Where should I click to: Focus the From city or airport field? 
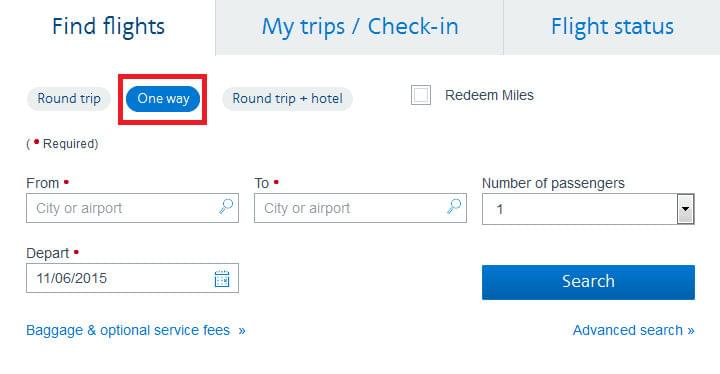(132, 208)
